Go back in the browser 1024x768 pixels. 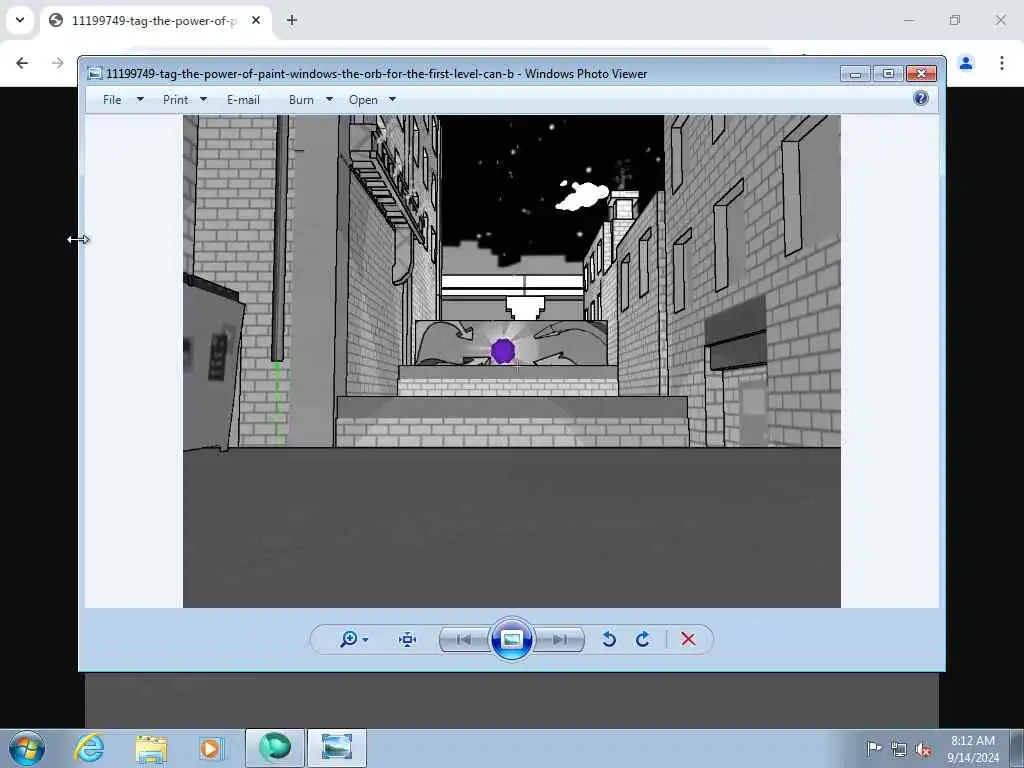(22, 63)
